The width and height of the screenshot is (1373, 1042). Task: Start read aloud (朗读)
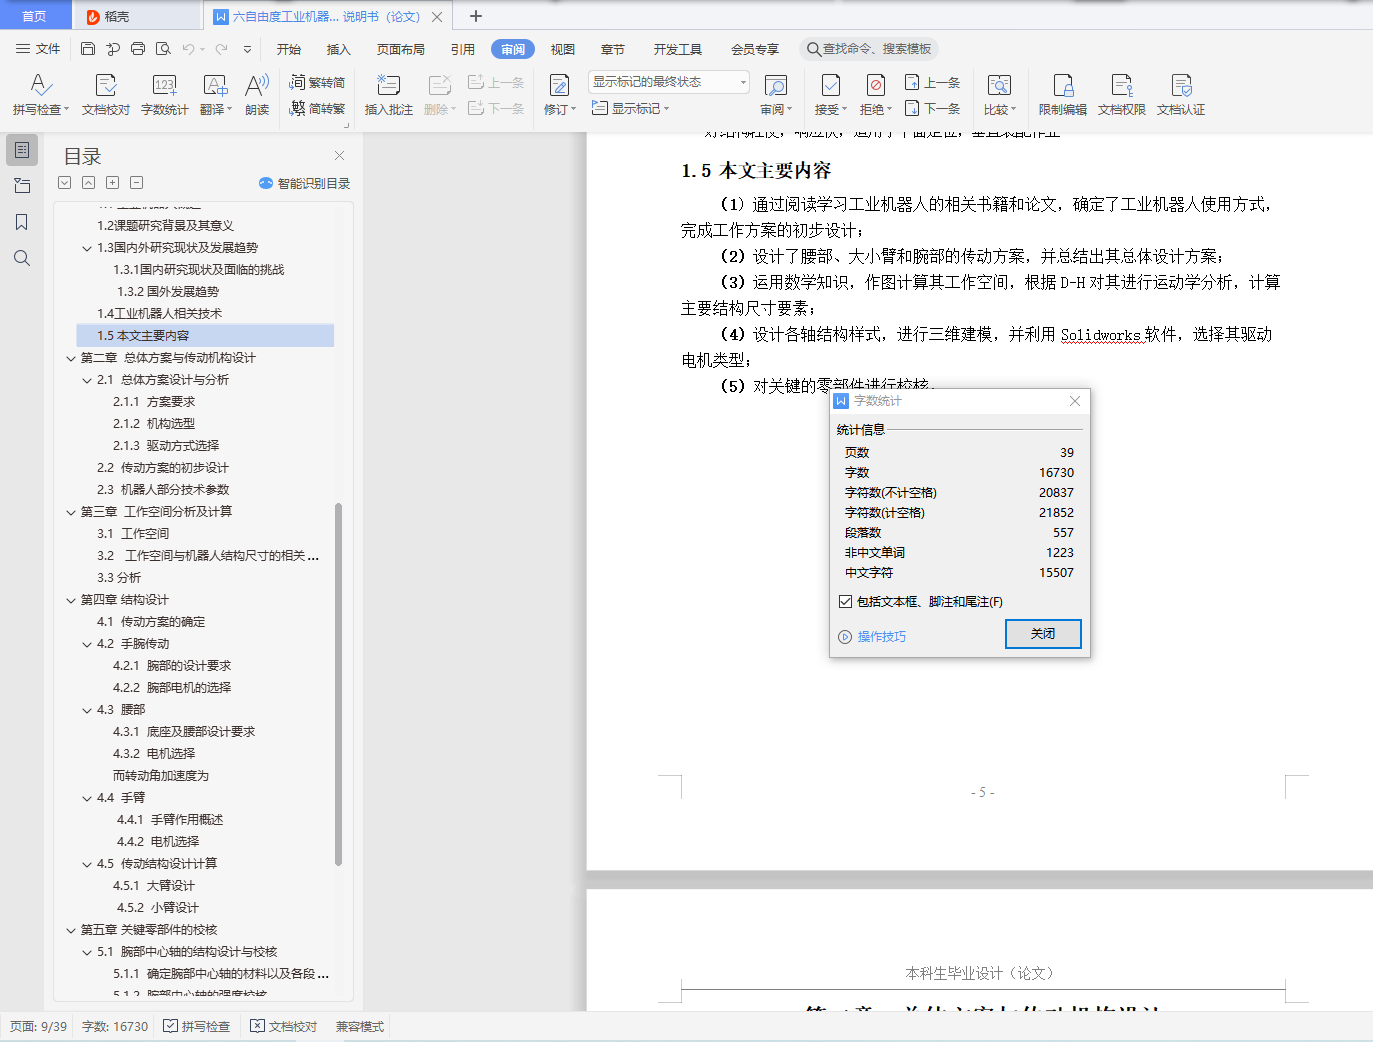pyautogui.click(x=257, y=95)
